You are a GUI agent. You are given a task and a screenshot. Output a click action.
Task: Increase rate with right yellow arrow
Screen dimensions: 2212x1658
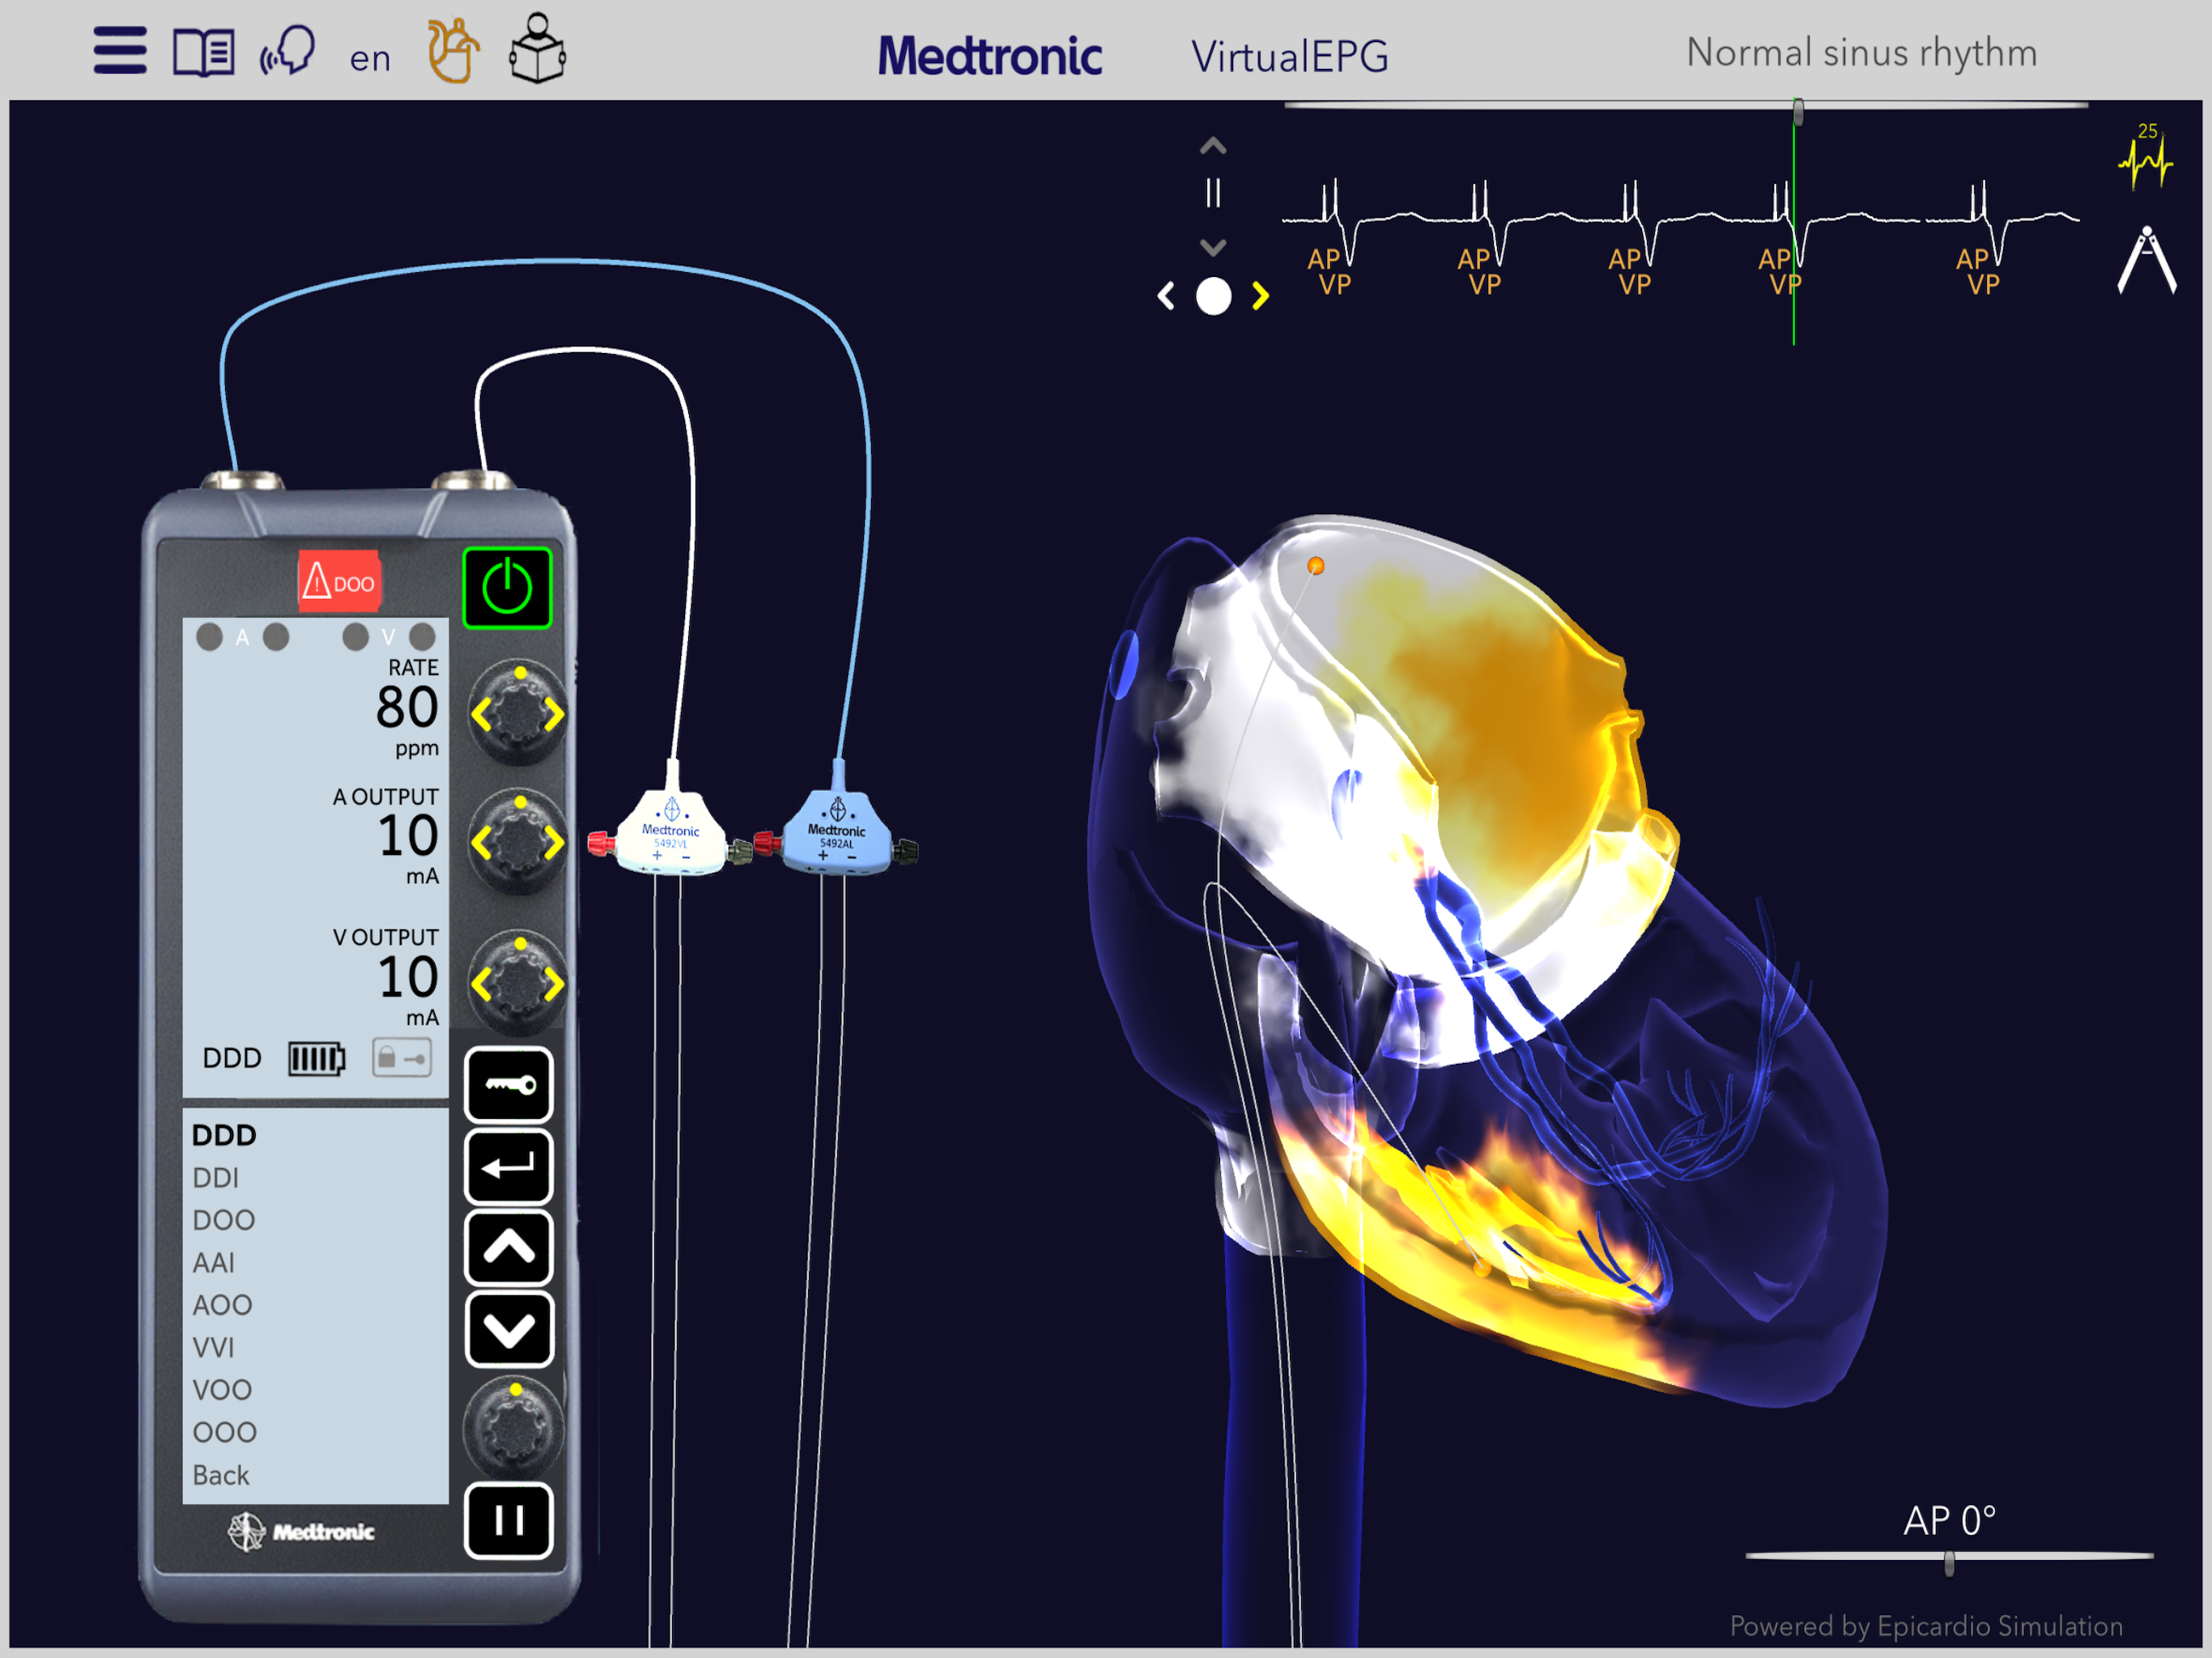[554, 715]
